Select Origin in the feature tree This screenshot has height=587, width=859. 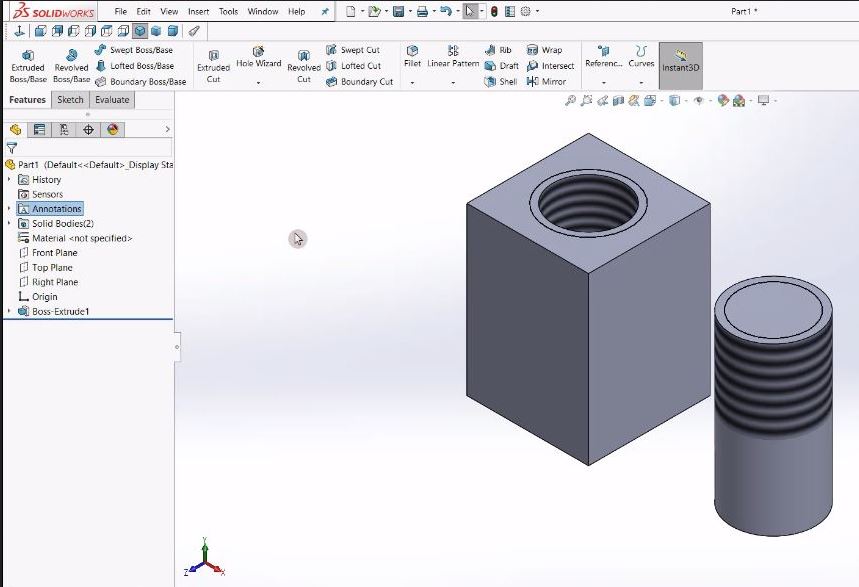pos(38,297)
